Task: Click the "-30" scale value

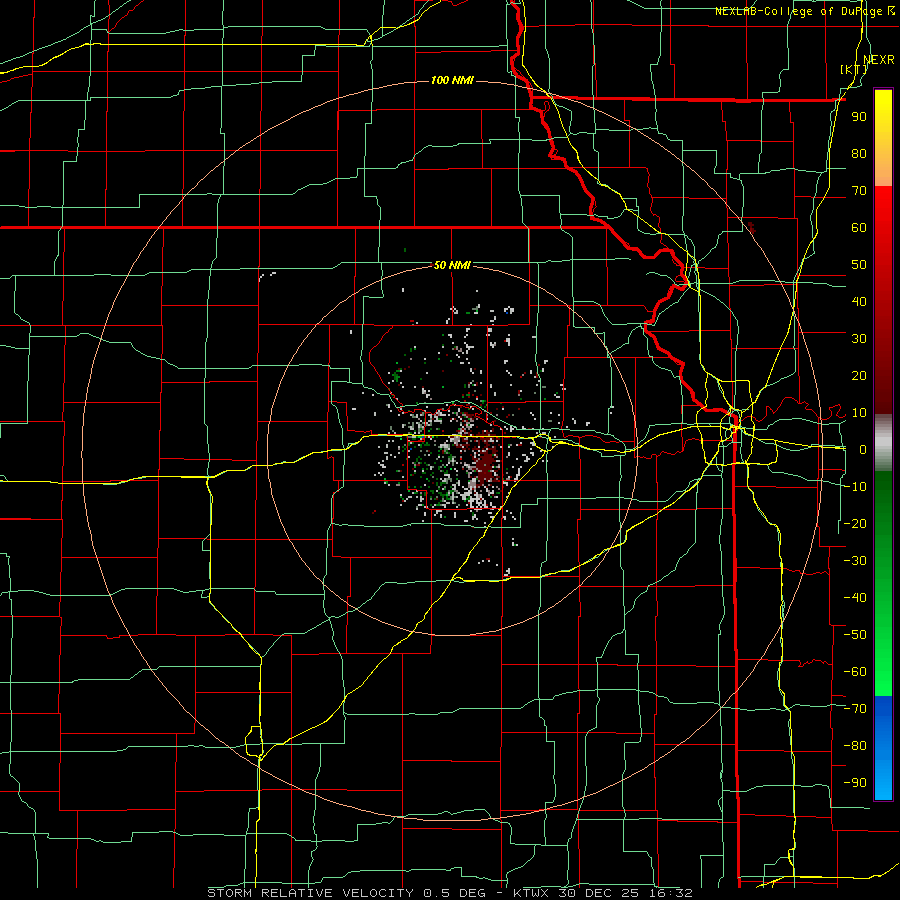Action: tap(855, 561)
